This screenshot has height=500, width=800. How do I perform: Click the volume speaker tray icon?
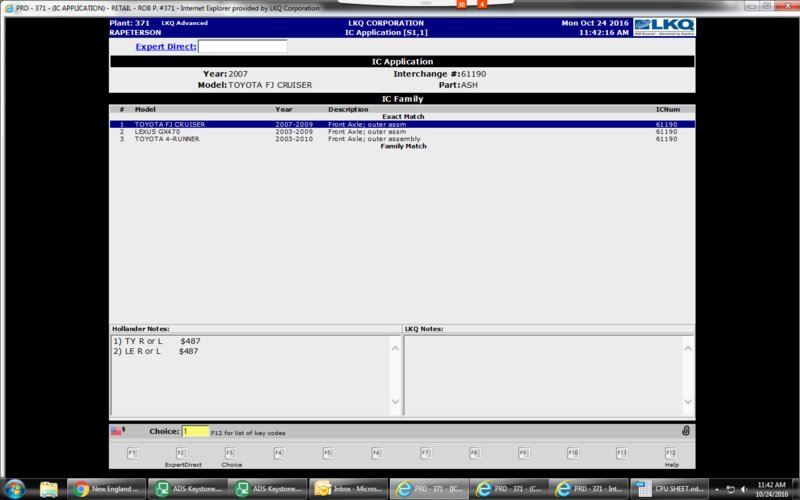[x=744, y=489]
